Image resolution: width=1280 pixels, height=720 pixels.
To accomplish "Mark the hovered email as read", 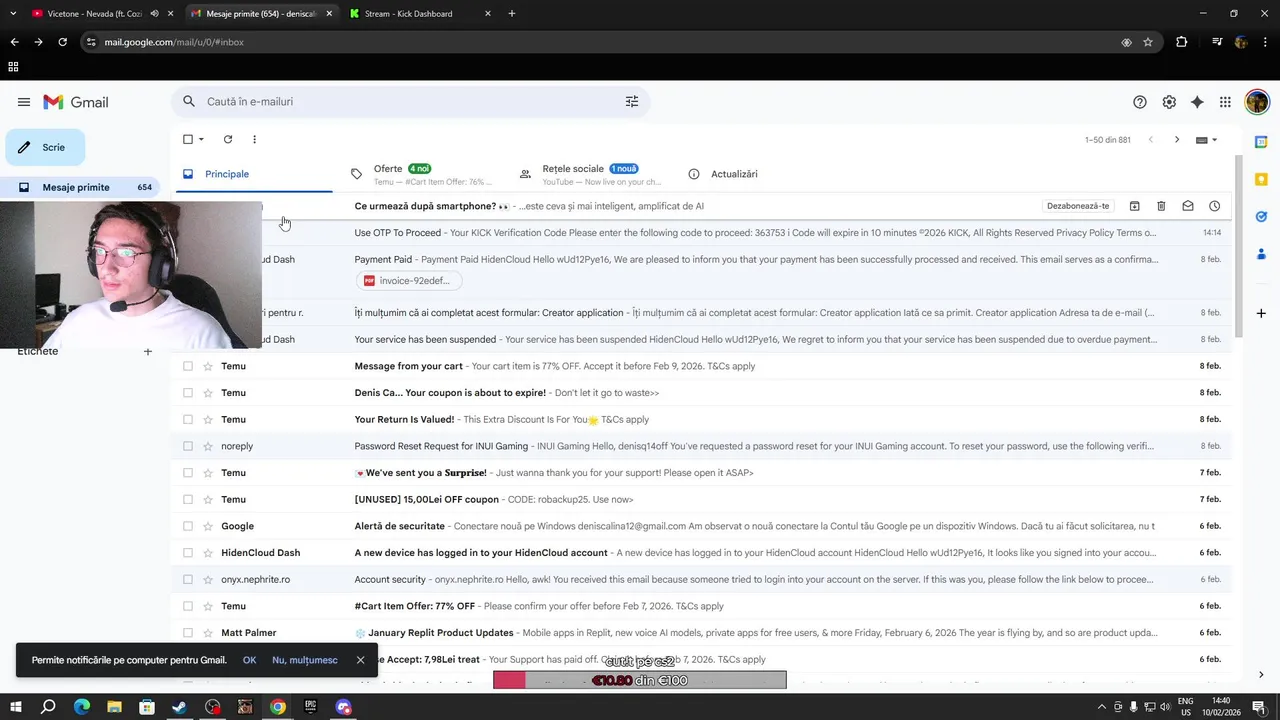I will point(1188,206).
